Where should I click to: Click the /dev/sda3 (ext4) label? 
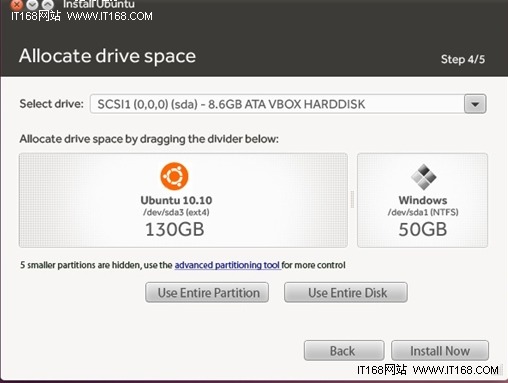(x=176, y=212)
